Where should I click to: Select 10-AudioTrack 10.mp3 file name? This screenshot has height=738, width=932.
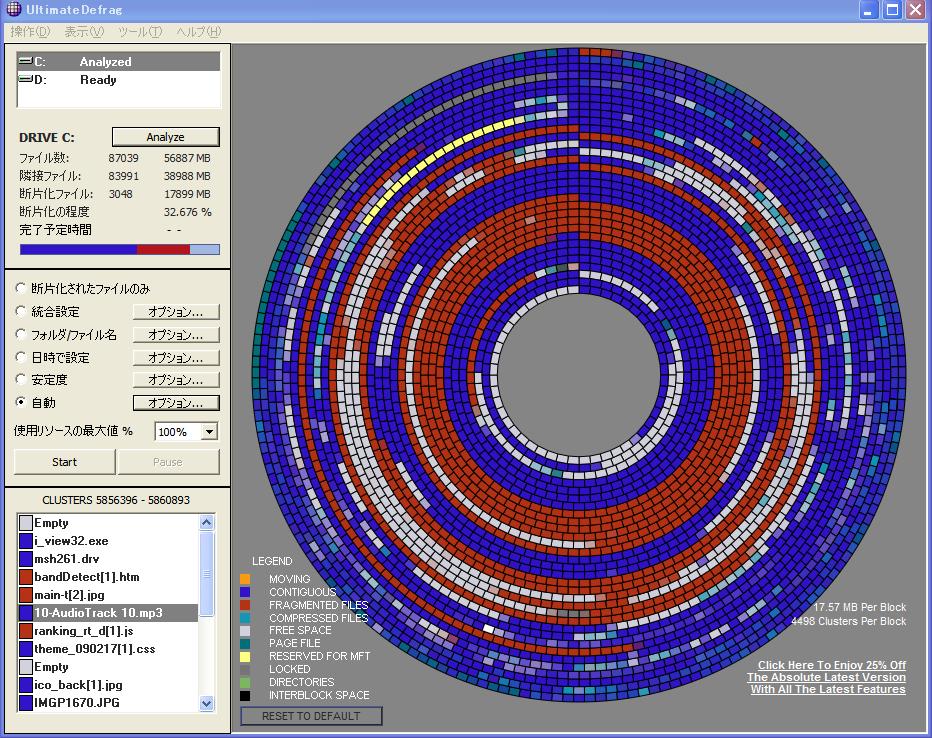tap(98, 613)
